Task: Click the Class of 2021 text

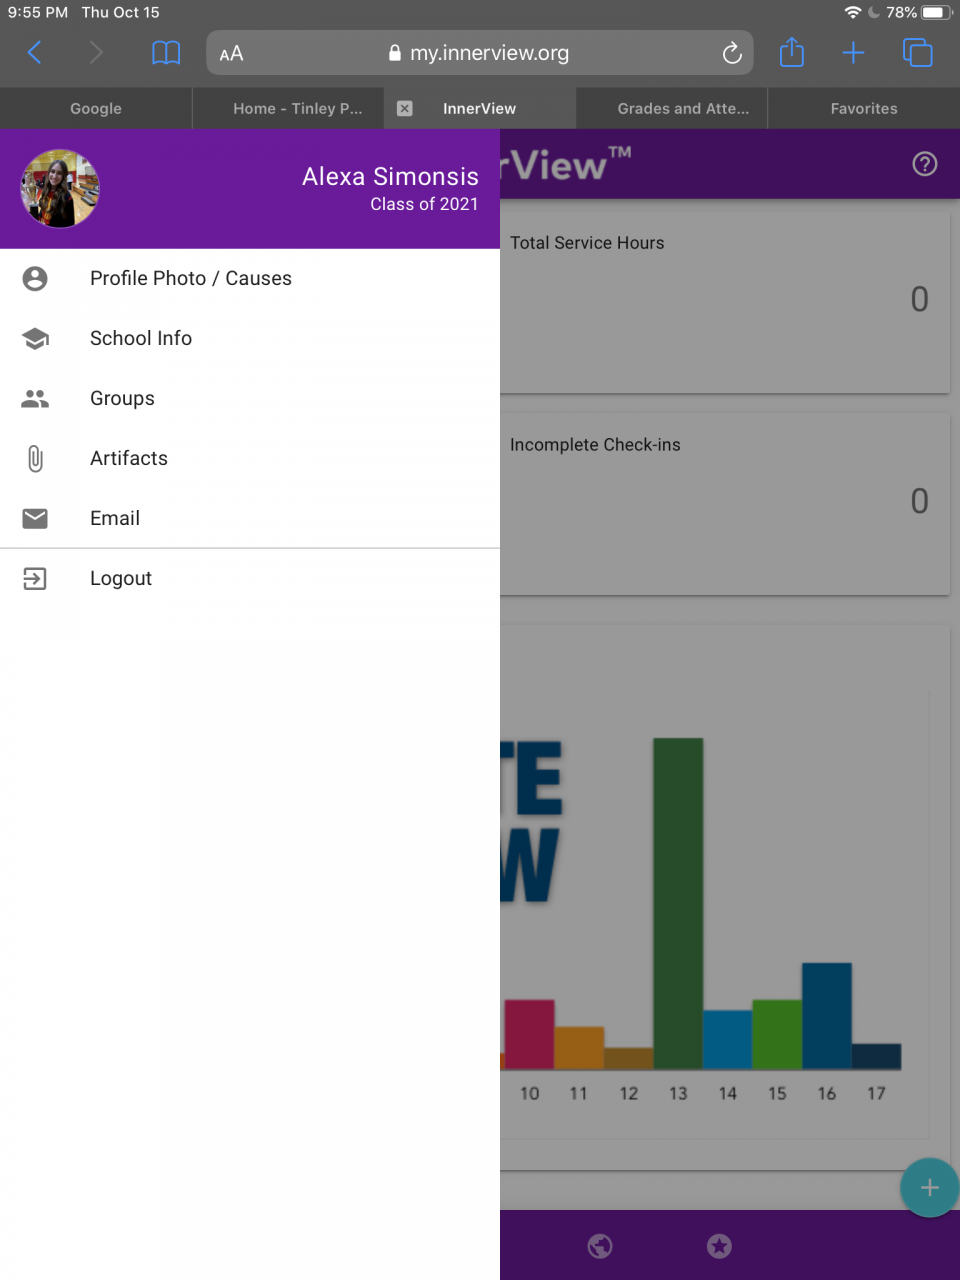Action: (x=424, y=204)
